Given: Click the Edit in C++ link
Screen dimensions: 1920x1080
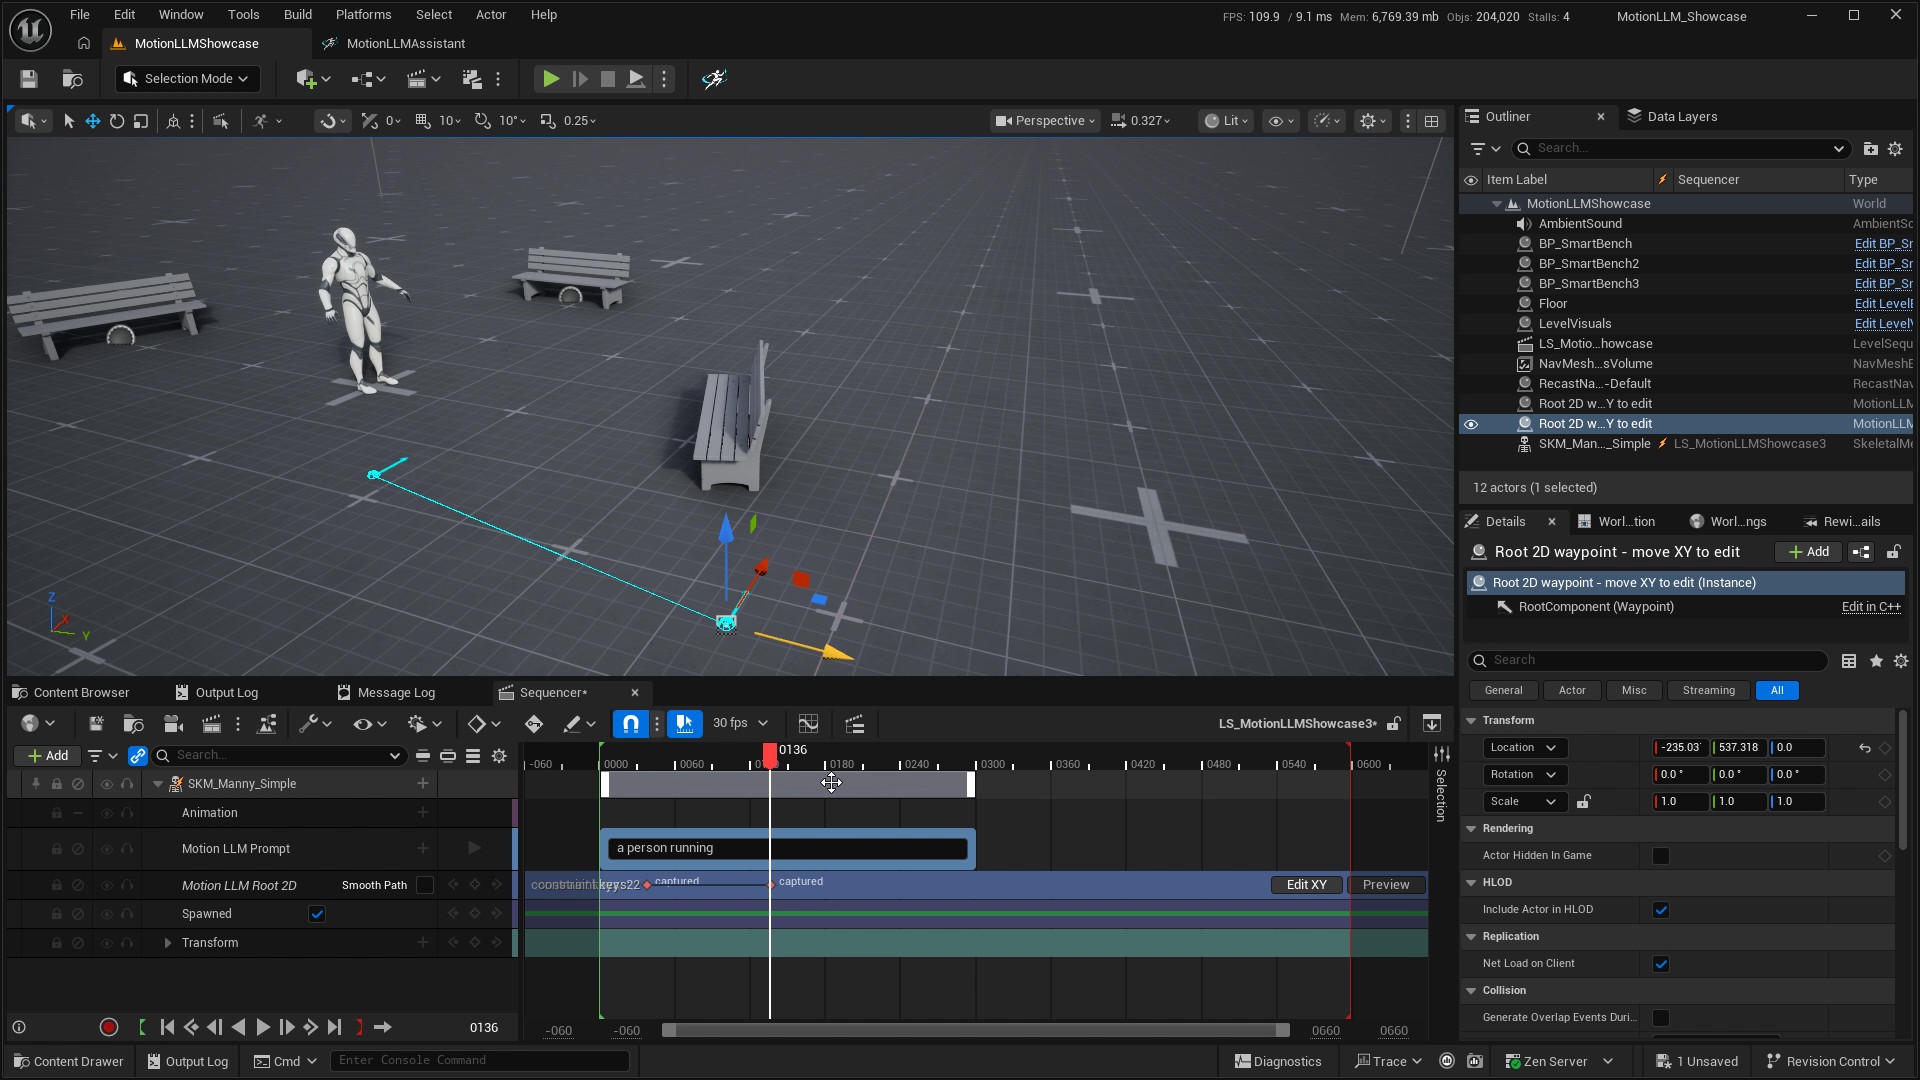Looking at the screenshot, I should coord(1871,607).
